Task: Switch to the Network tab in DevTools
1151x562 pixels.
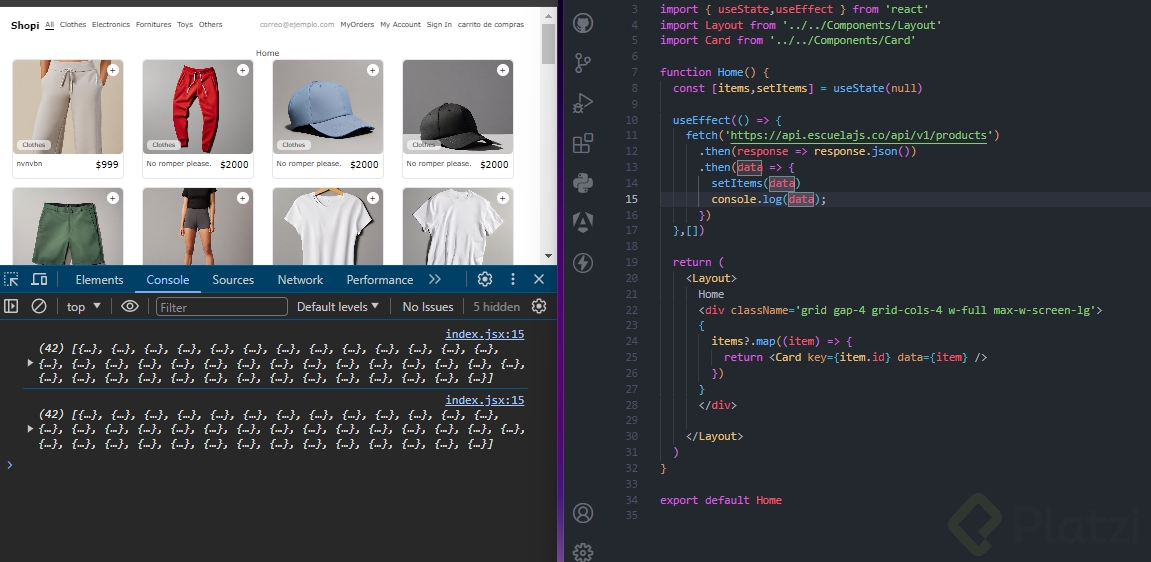Action: coord(300,280)
